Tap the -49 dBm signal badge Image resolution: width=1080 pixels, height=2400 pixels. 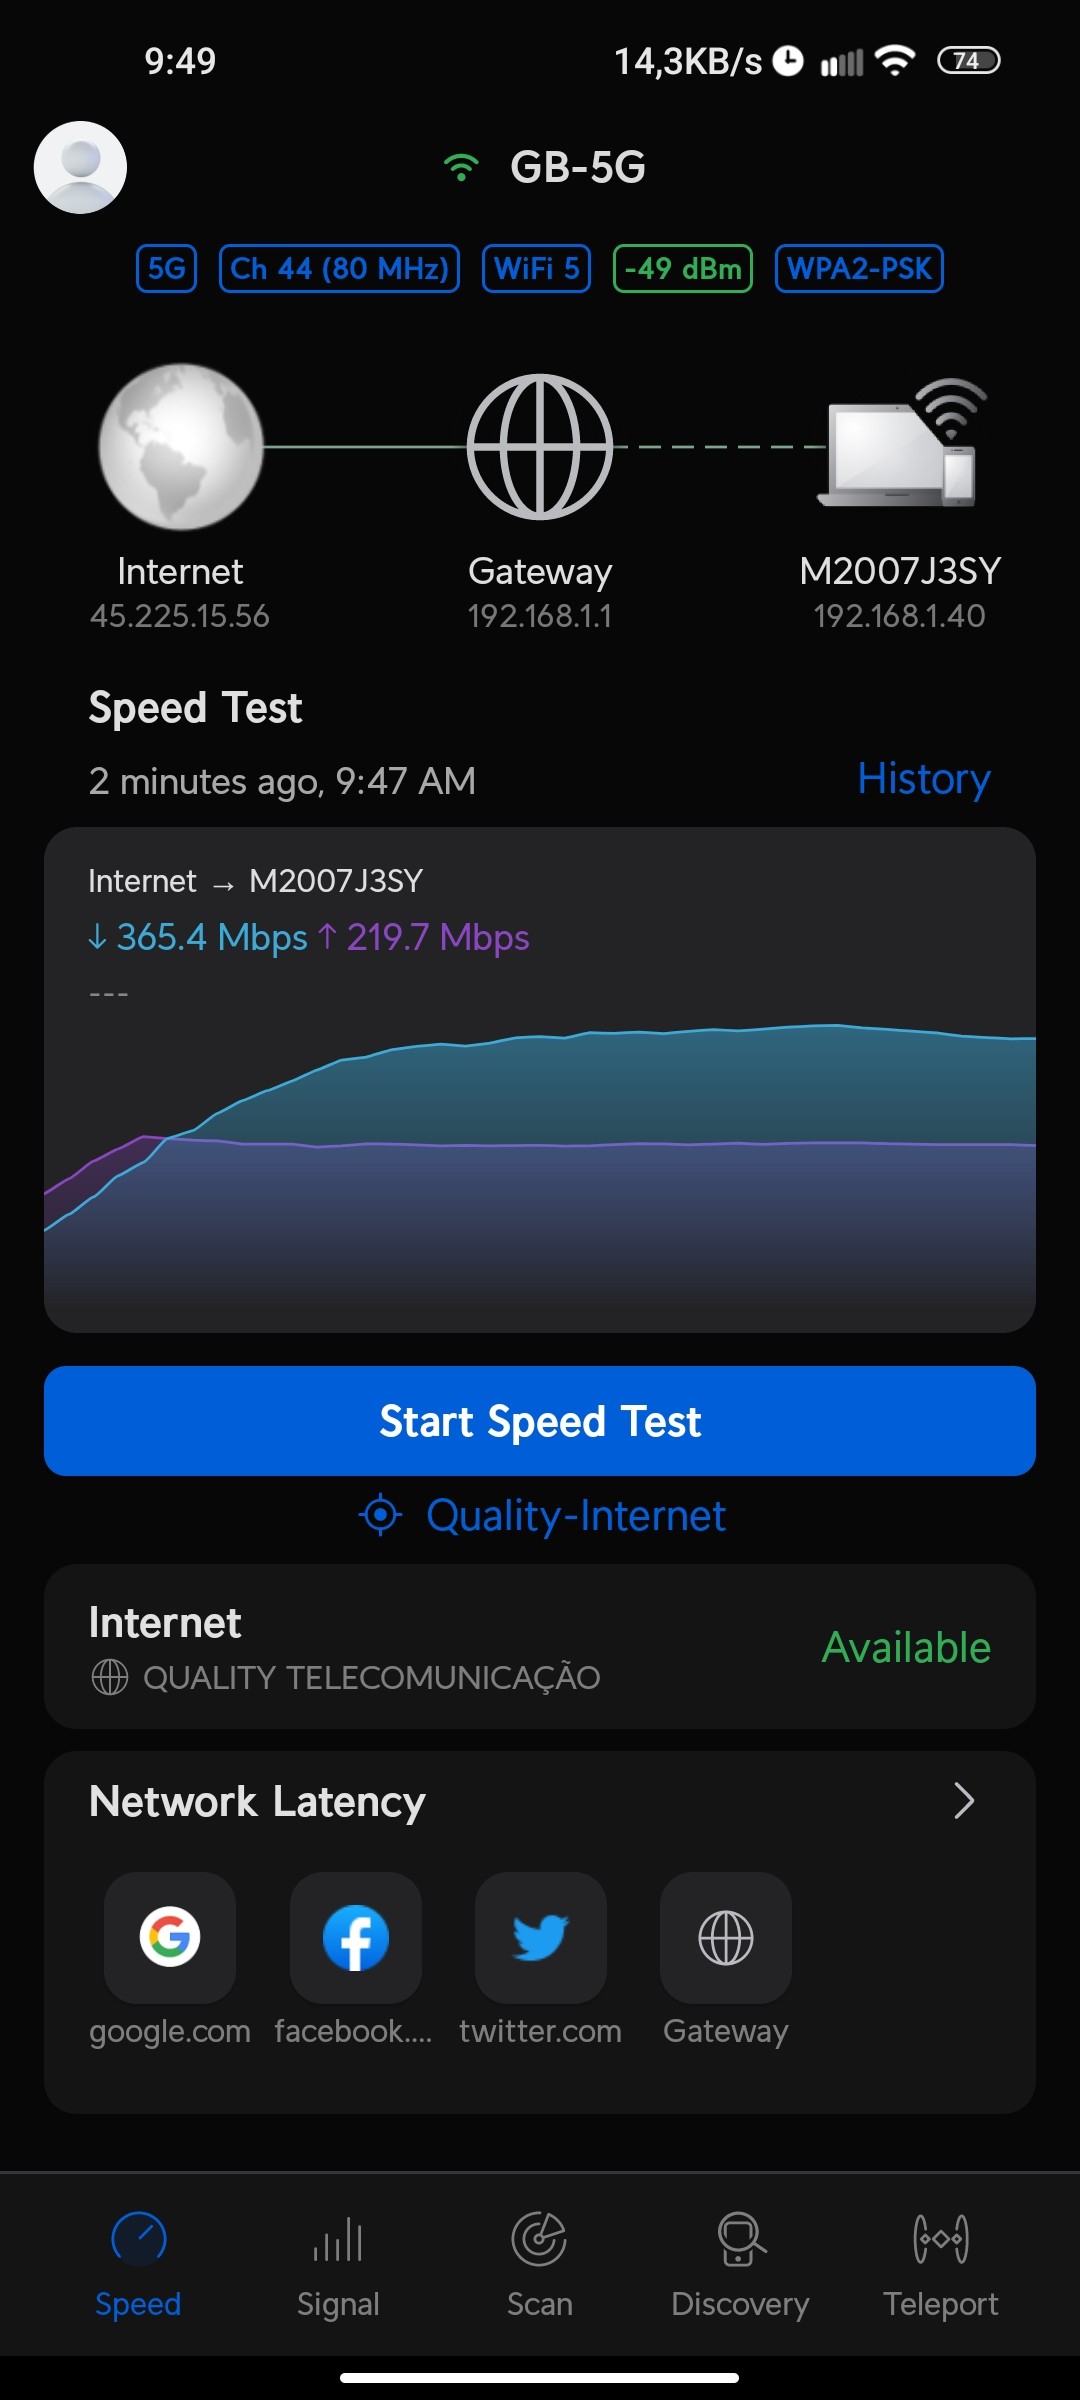point(682,268)
